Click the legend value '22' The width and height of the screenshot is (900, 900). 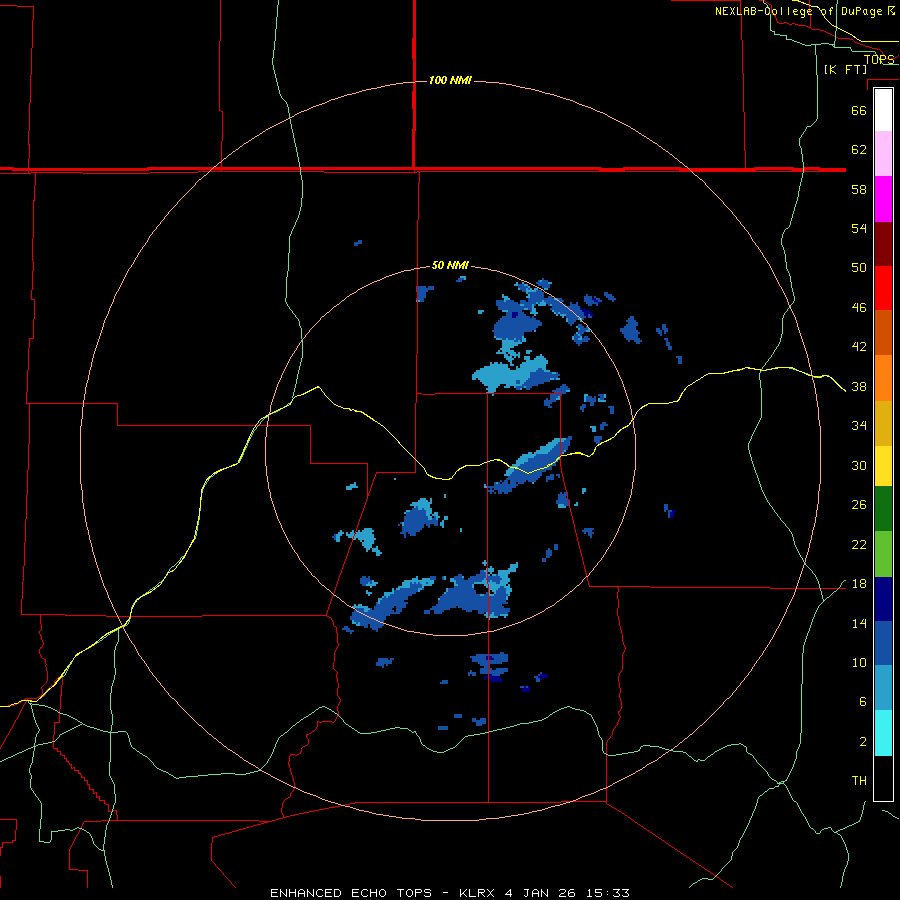point(859,545)
